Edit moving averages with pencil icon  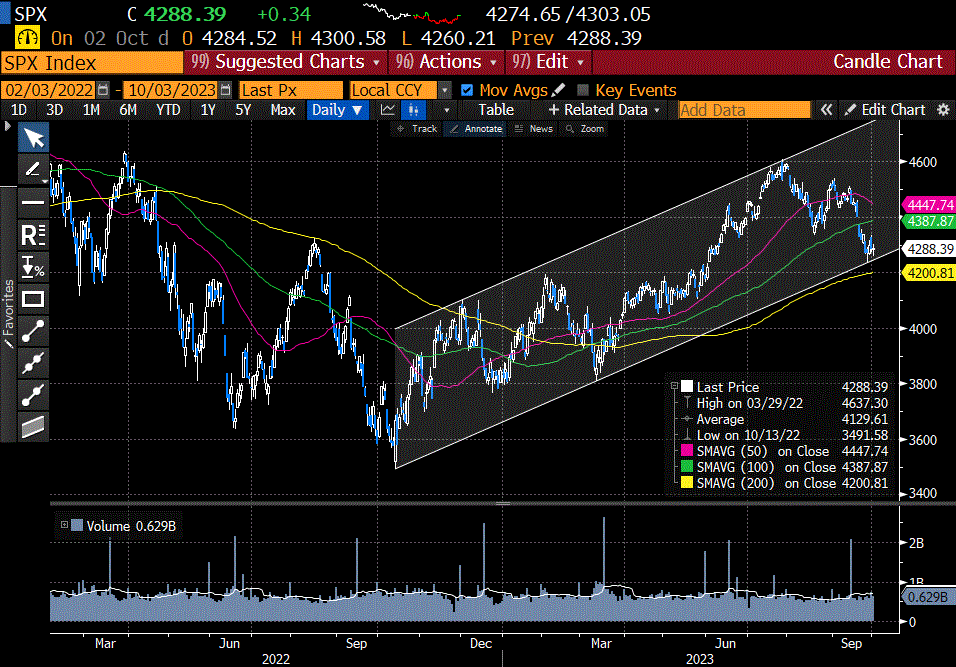[558, 90]
